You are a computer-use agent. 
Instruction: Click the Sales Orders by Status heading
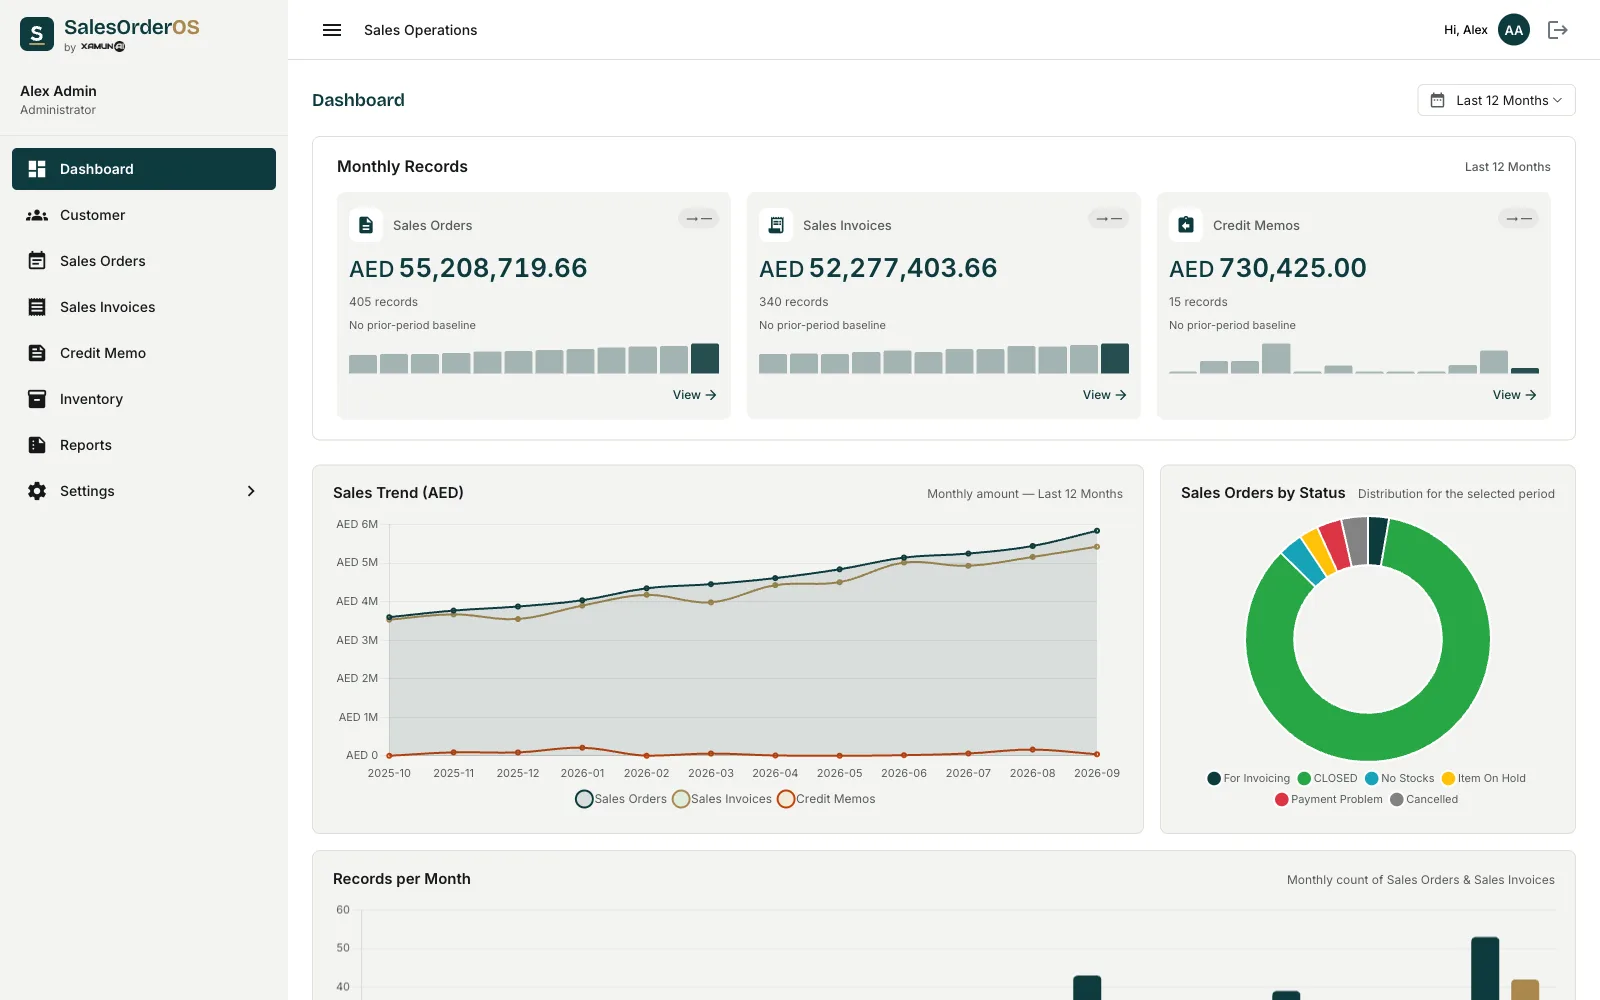pos(1263,493)
